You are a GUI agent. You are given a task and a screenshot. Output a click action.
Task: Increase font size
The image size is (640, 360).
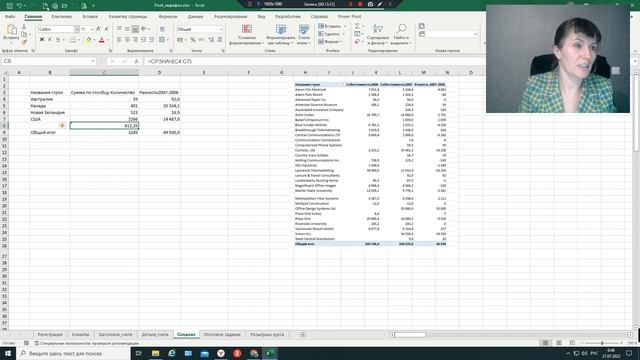(x=98, y=29)
